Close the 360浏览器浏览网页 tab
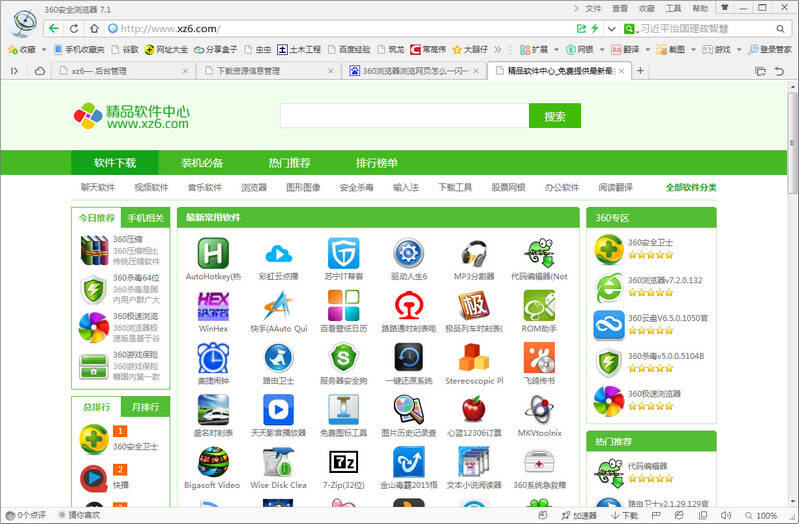799x524 pixels. coord(476,71)
